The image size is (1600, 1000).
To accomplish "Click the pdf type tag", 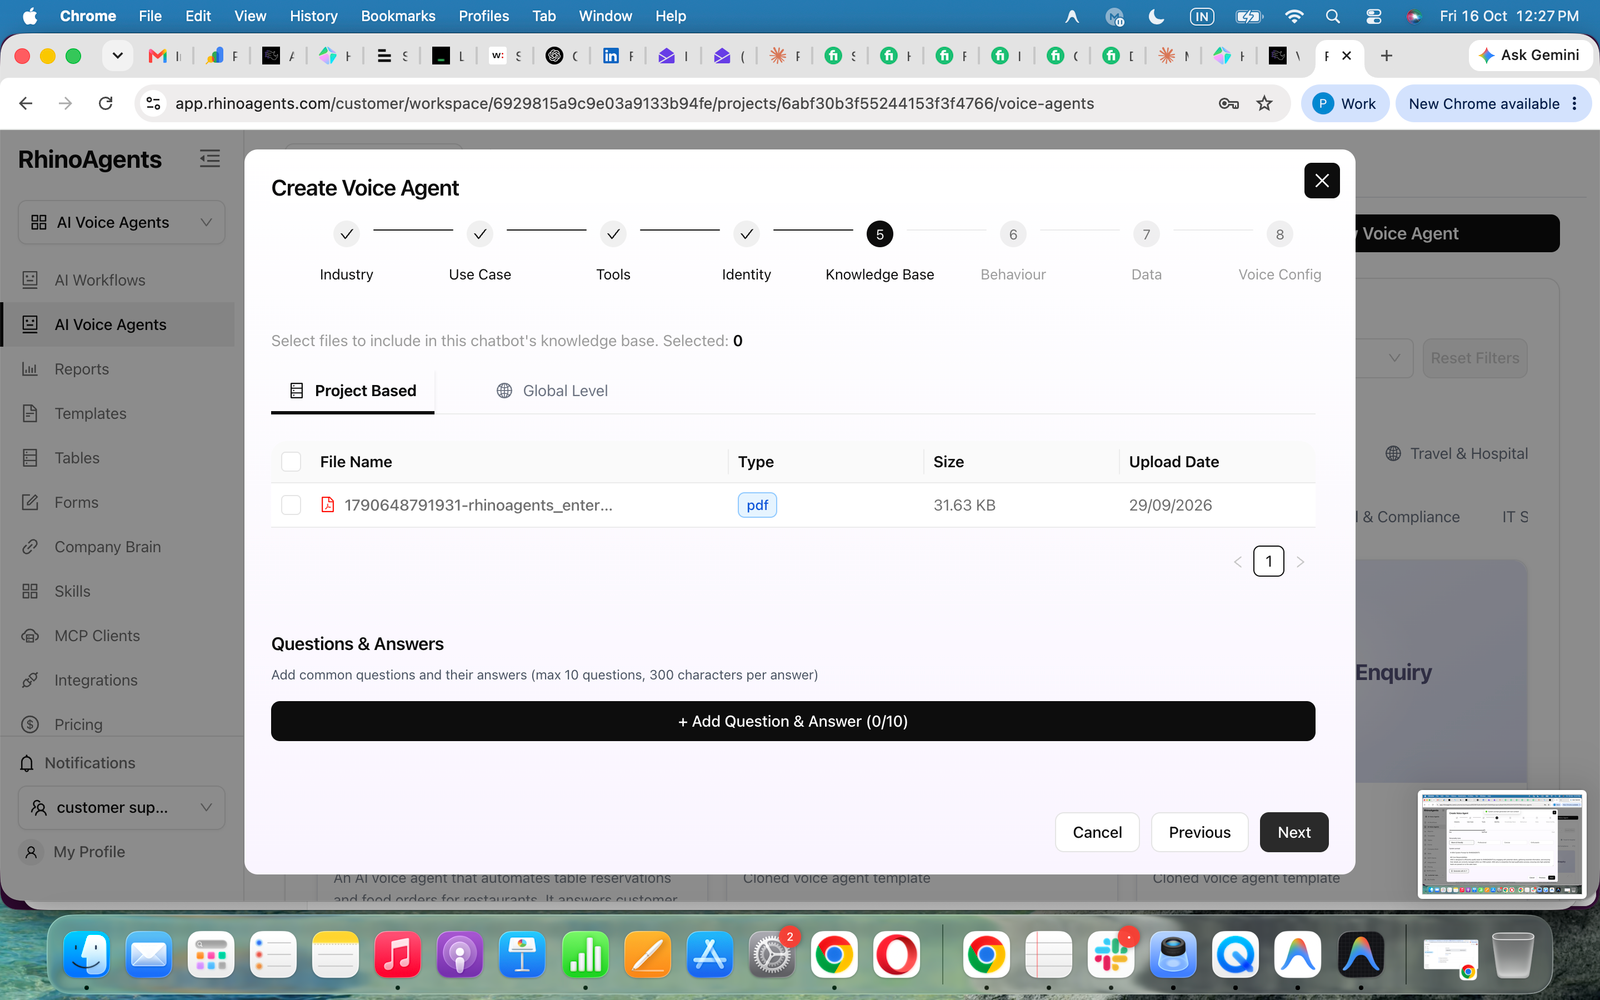I will coord(757,505).
